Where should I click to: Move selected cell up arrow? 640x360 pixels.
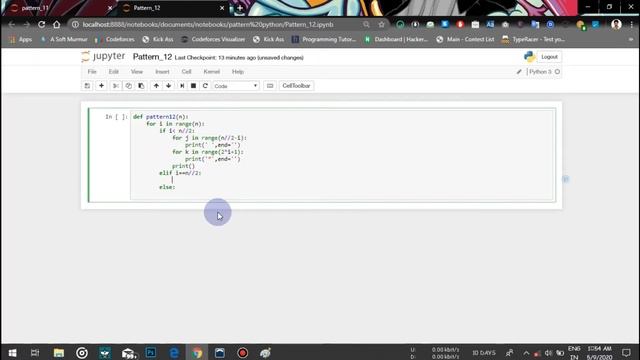click(x=156, y=86)
